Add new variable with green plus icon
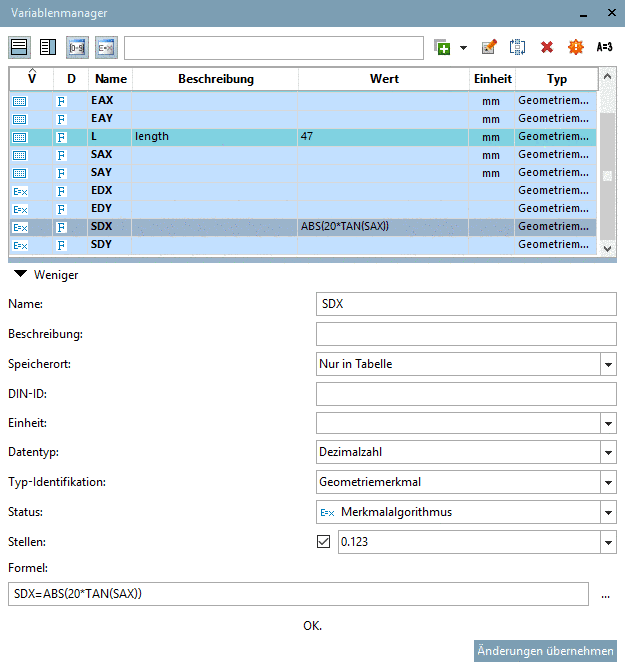625x671 pixels. tap(442, 47)
